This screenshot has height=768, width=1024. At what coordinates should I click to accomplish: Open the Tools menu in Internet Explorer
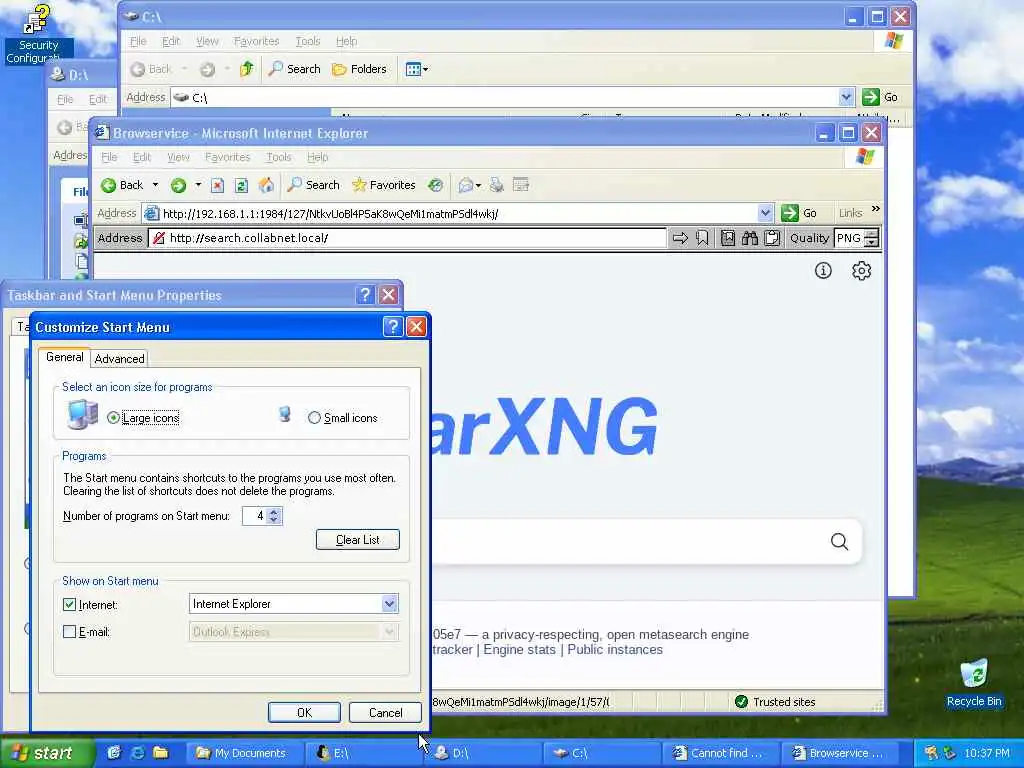pos(279,157)
